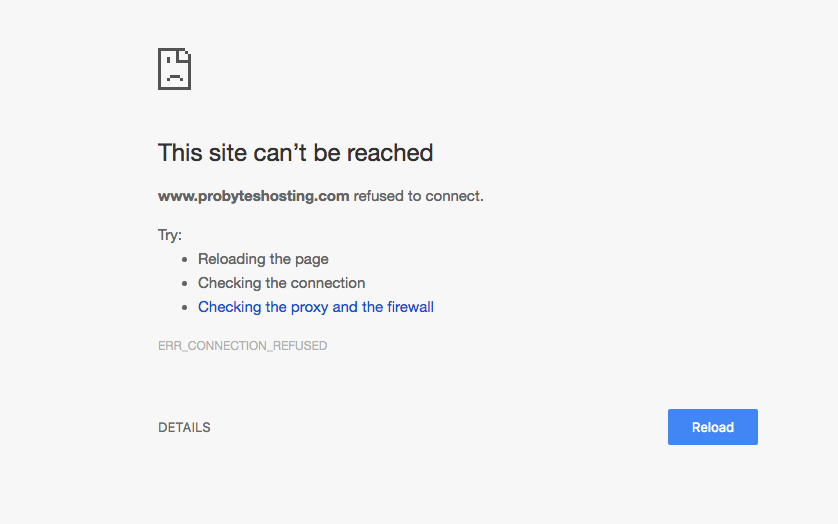838x524 pixels.
Task: Click the word 'reached' in the heading
Action: tap(390, 153)
